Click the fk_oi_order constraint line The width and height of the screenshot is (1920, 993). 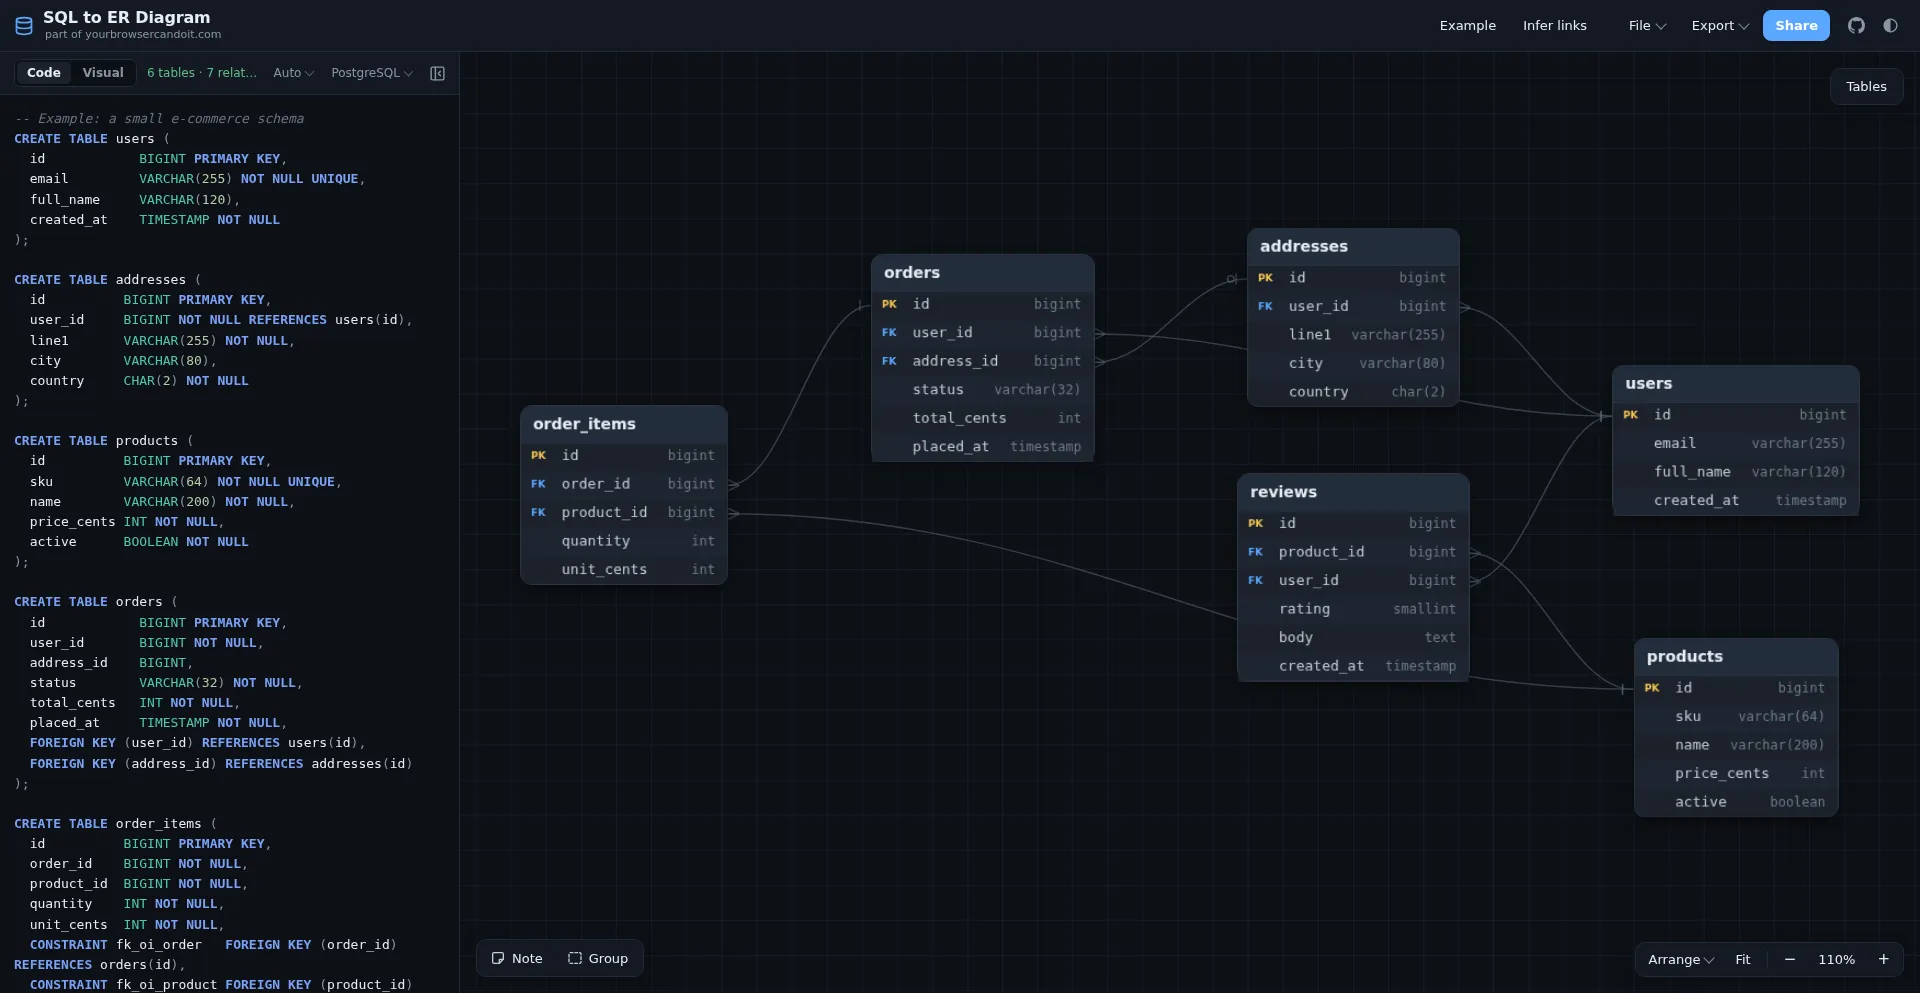pyautogui.click(x=213, y=945)
